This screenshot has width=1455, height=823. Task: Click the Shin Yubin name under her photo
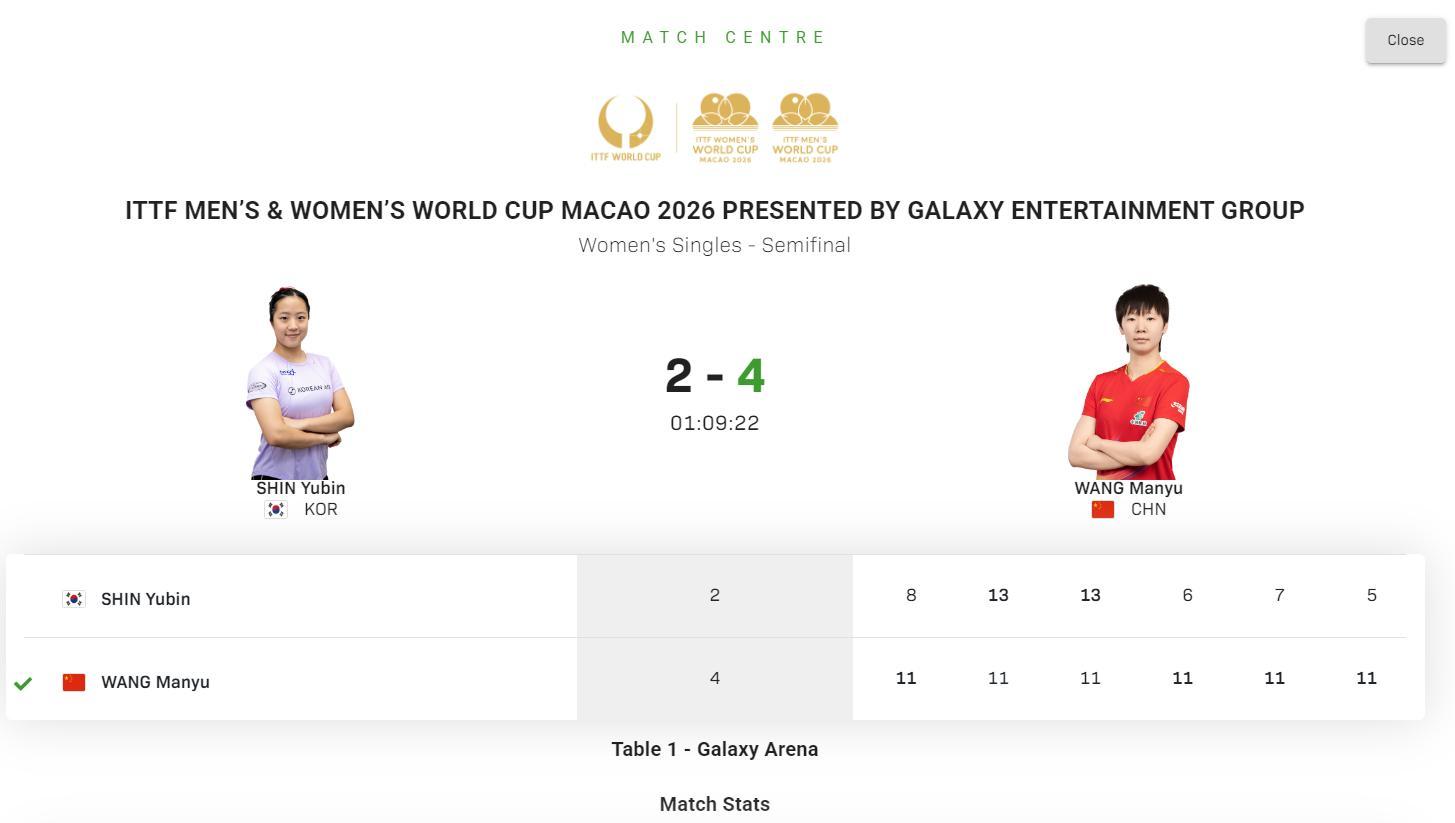300,488
